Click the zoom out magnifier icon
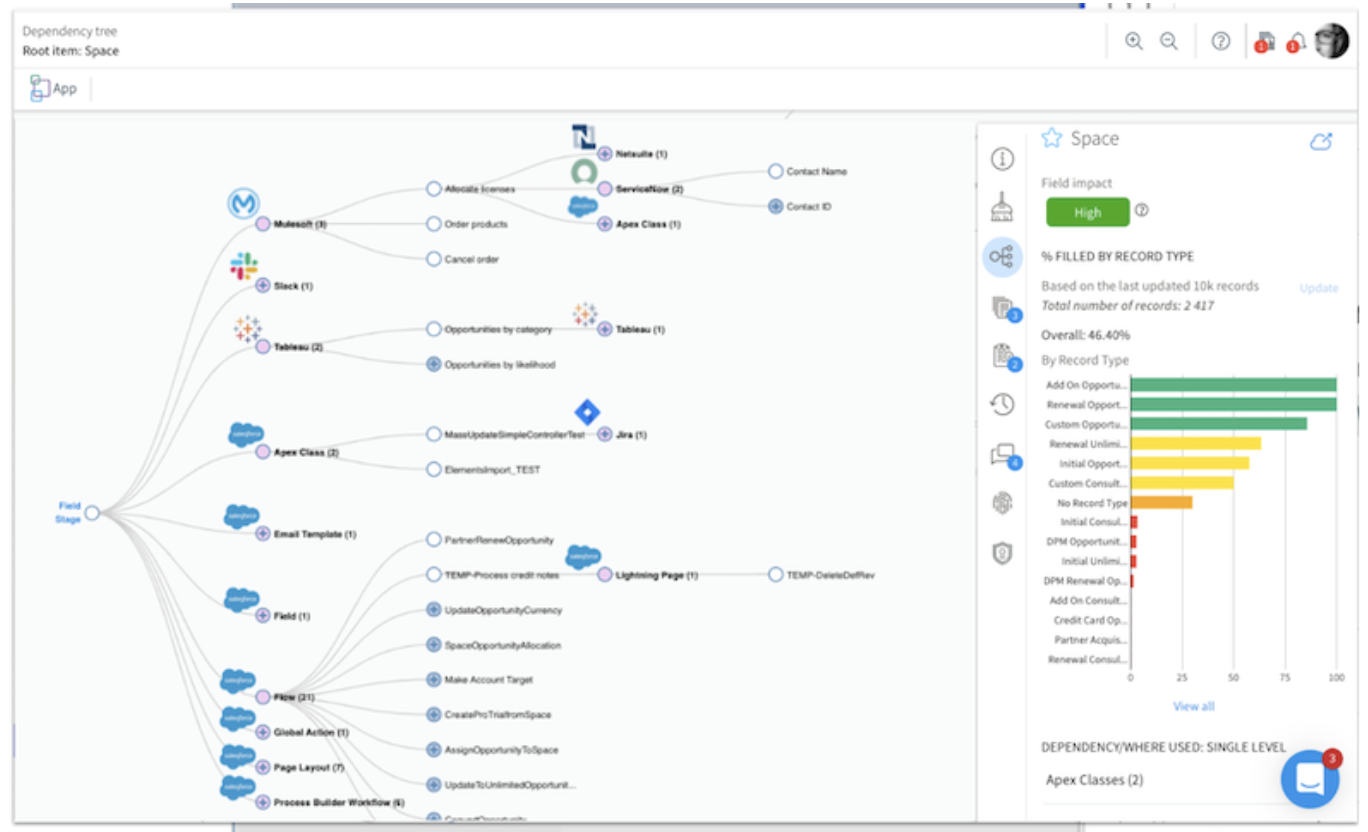Screen dimensions: 1368x832 click(x=1168, y=42)
